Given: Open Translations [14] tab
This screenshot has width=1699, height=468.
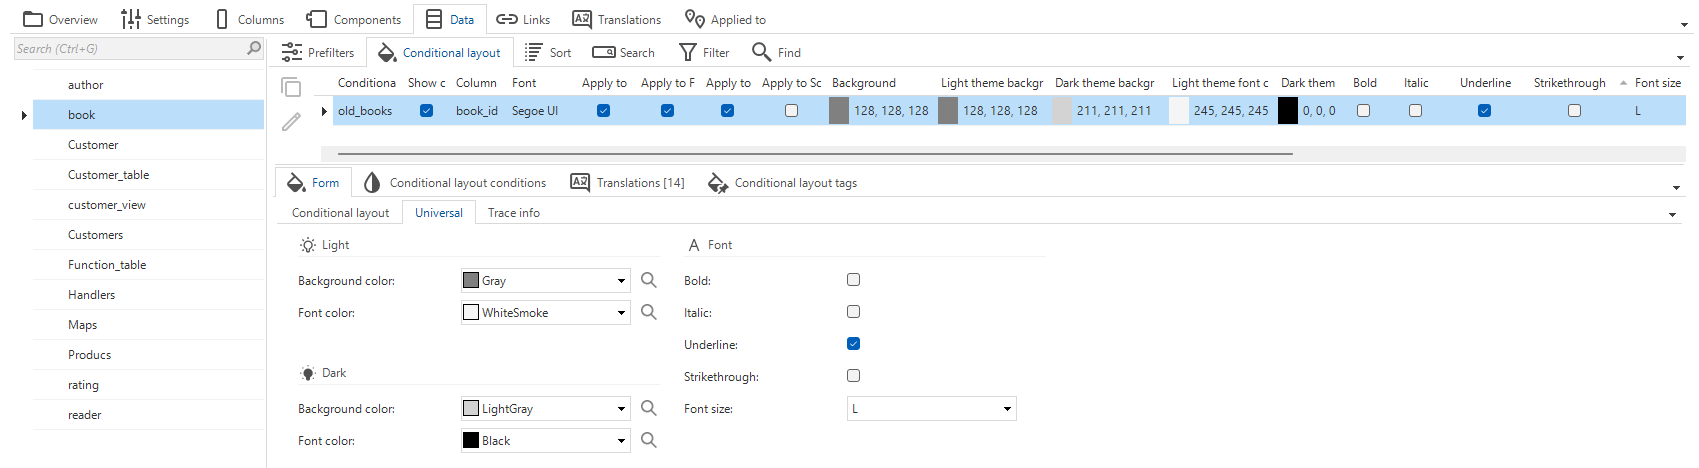Looking at the screenshot, I should [627, 182].
